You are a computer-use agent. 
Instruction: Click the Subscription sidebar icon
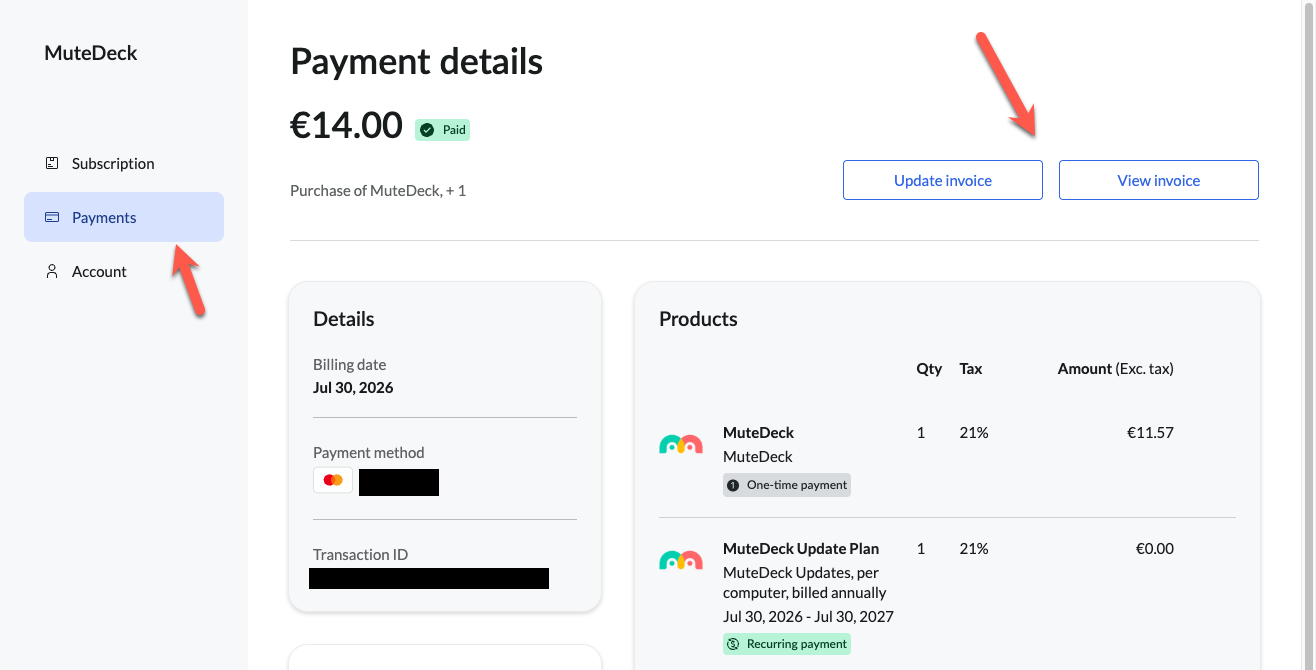[x=52, y=163]
